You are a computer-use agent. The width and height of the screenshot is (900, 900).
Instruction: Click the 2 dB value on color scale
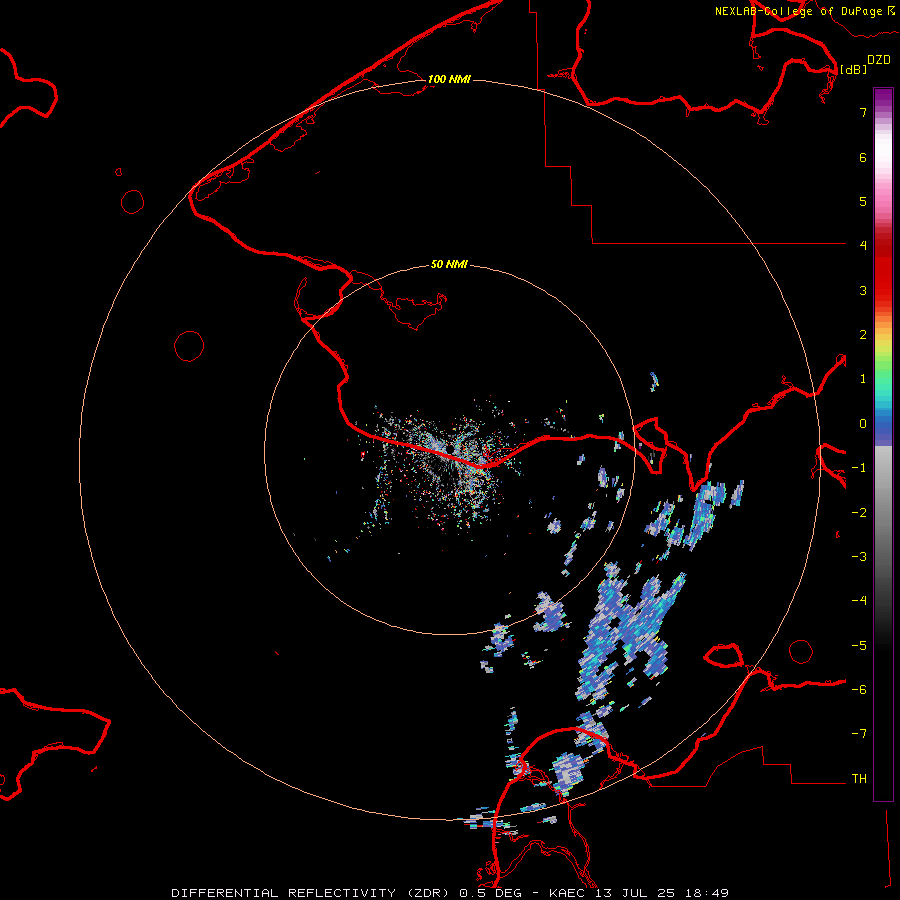point(863,335)
